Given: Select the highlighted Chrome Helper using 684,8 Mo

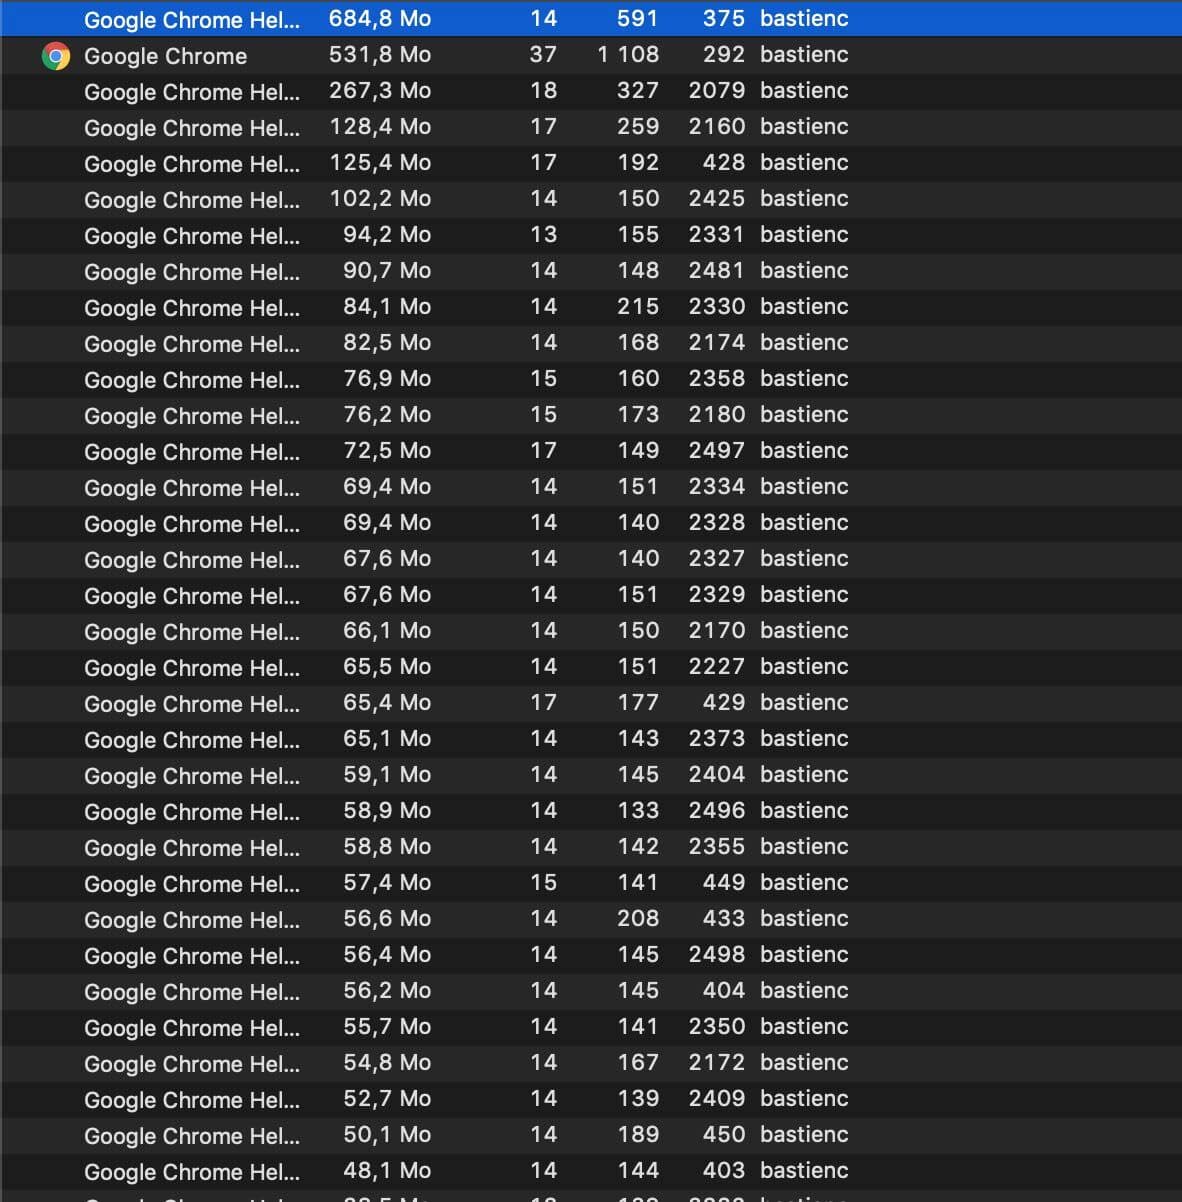Looking at the screenshot, I should 191,19.
